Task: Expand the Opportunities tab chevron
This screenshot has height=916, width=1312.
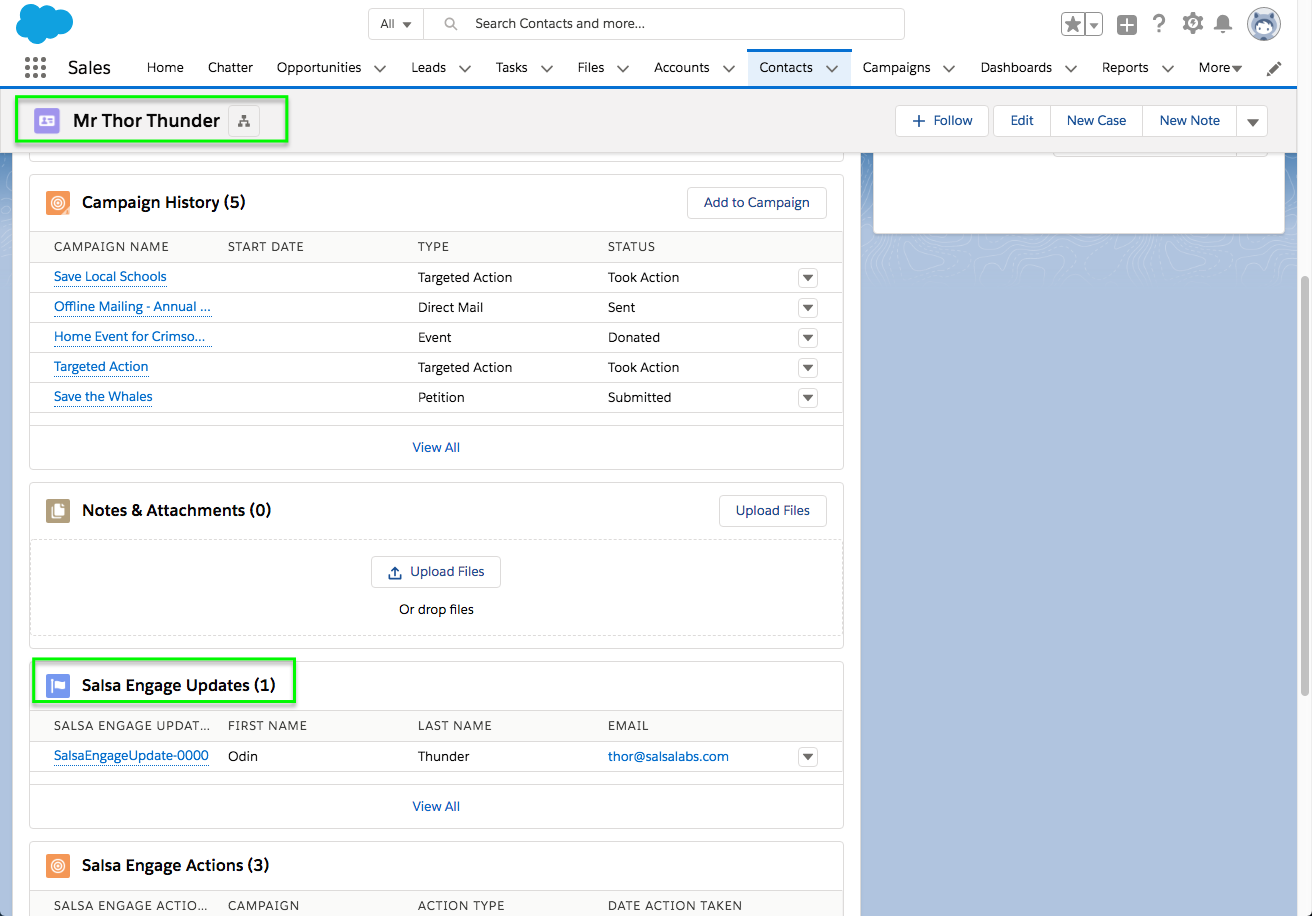Action: [x=380, y=68]
